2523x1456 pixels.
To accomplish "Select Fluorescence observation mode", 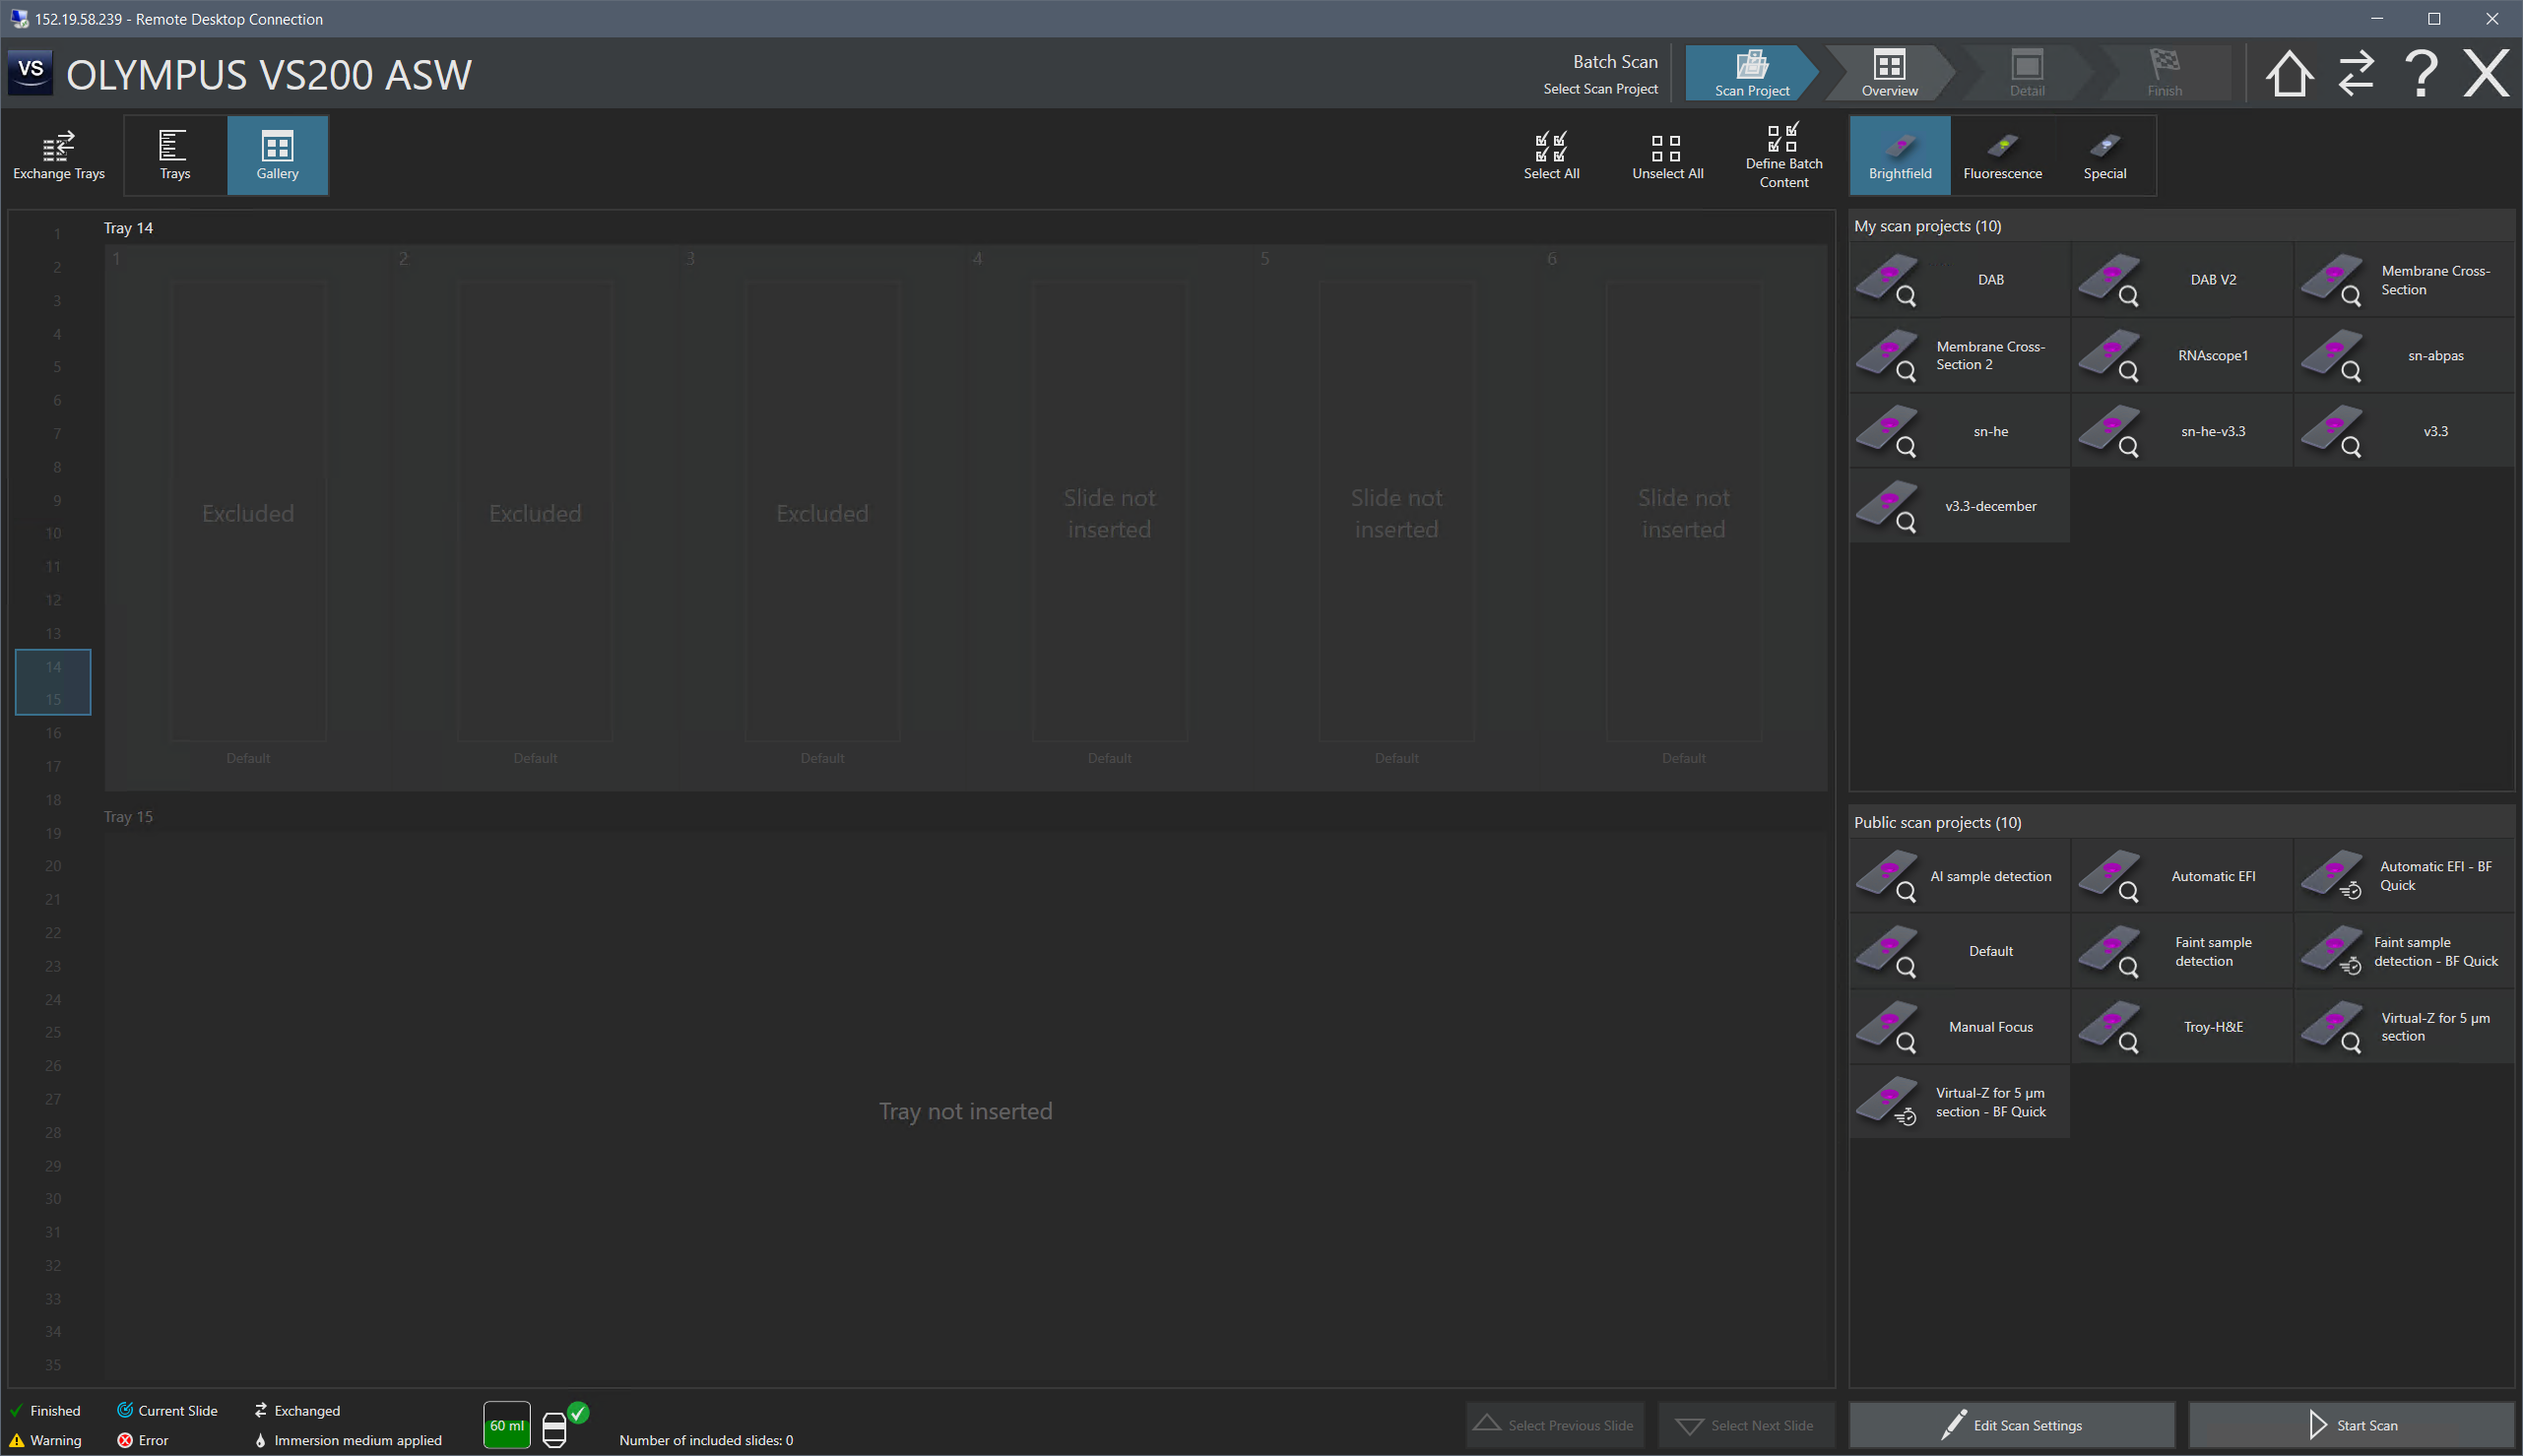I will [2002, 155].
